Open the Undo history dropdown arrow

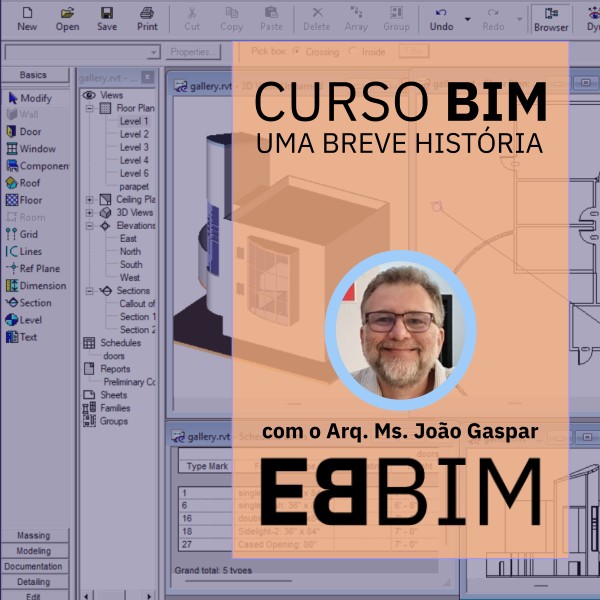[467, 18]
